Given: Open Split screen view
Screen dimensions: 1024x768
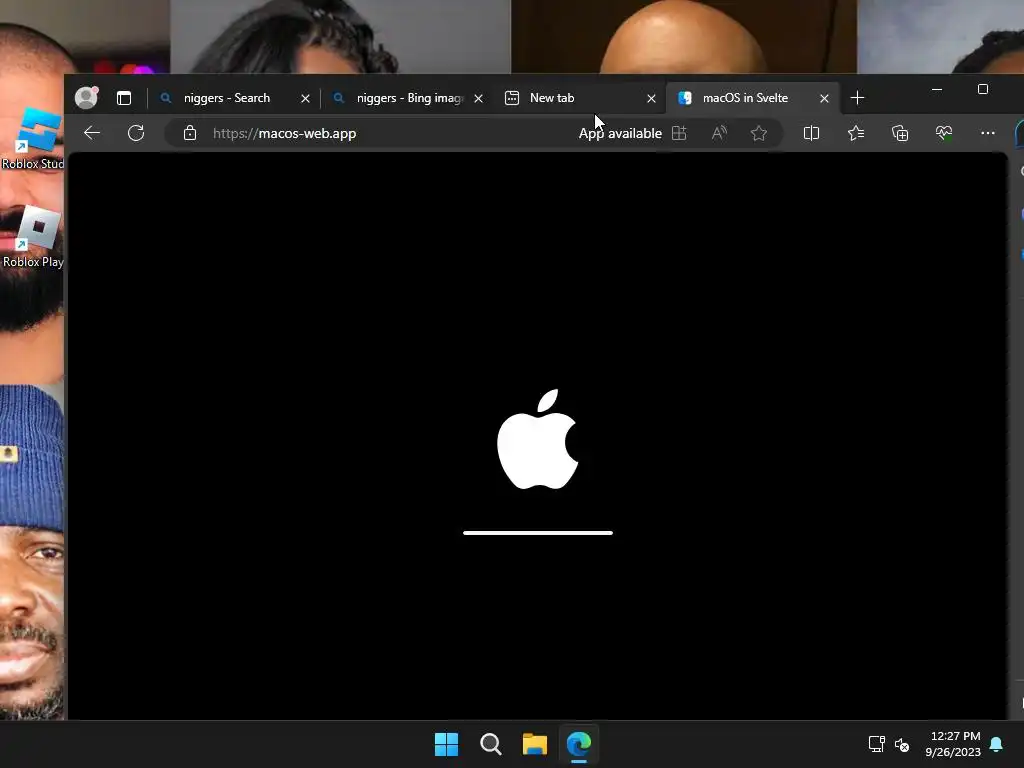Looking at the screenshot, I should tap(811, 133).
